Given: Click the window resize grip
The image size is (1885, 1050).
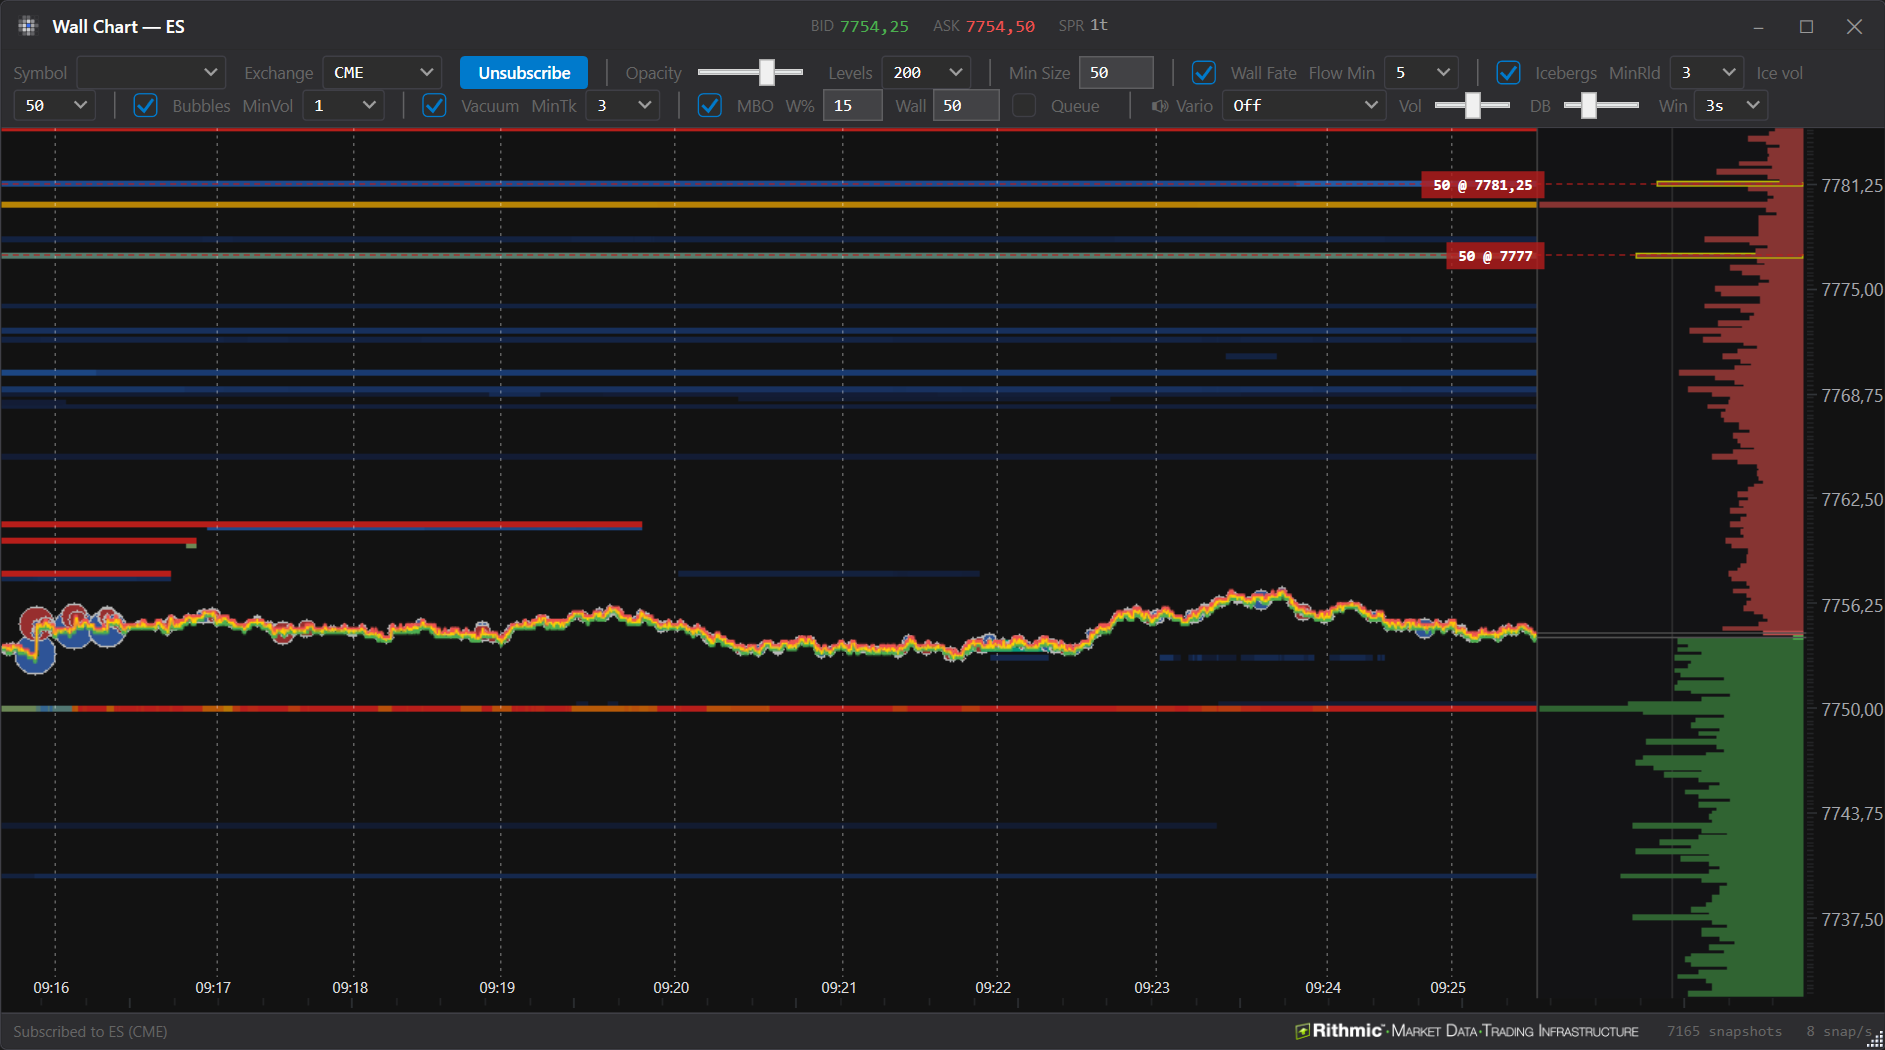Looking at the screenshot, I should pos(1875,1040).
